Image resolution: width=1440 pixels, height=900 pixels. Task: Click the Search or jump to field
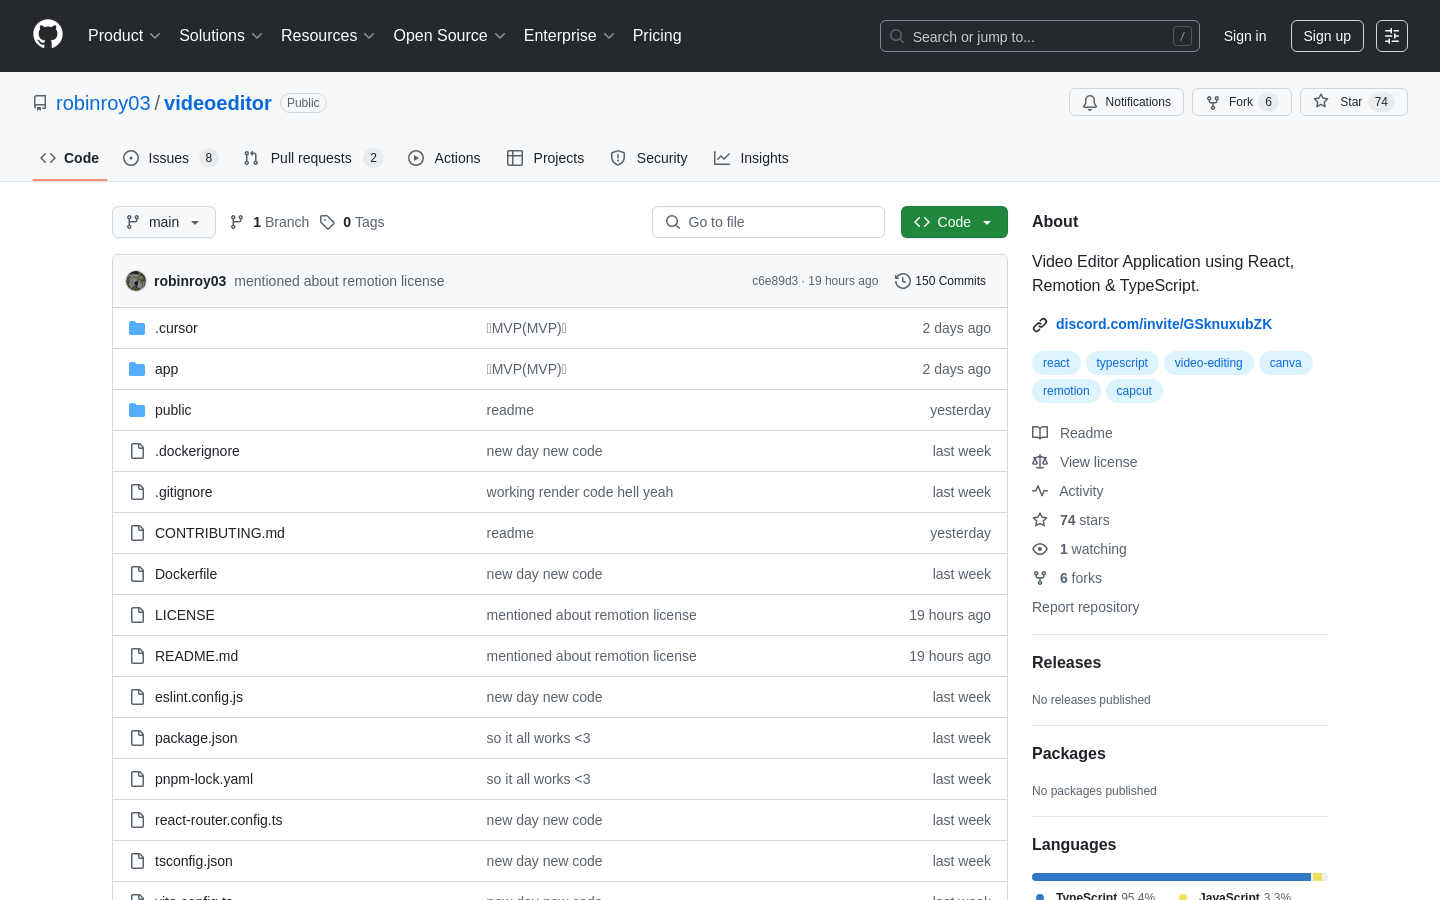(x=1040, y=36)
